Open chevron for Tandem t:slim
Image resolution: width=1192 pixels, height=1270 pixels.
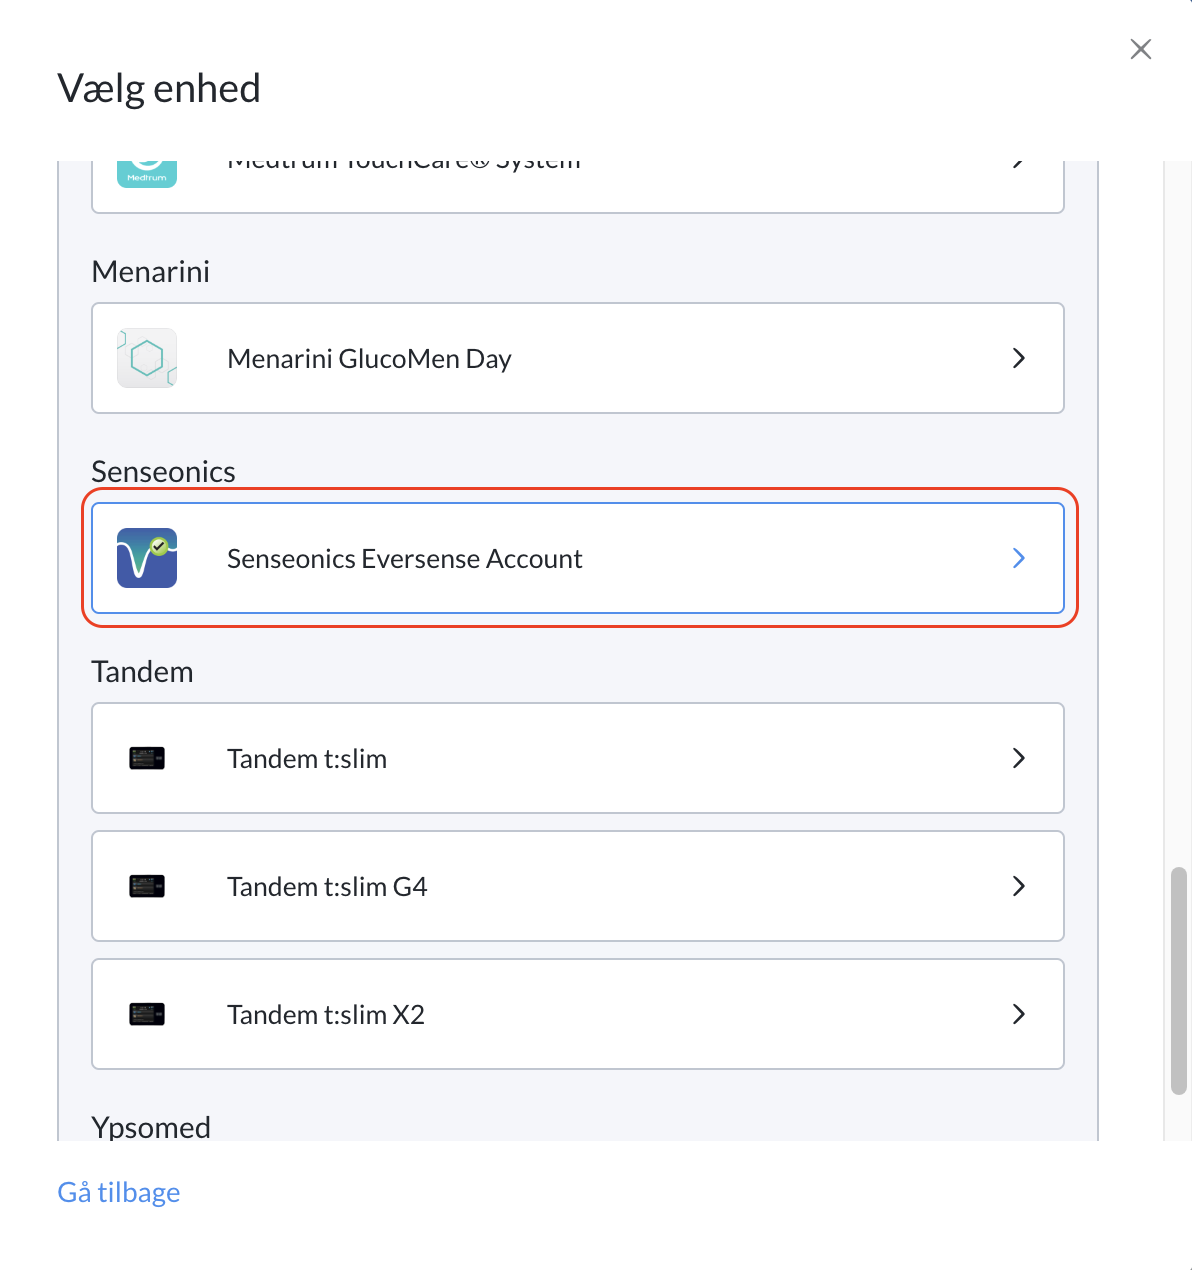(1019, 758)
